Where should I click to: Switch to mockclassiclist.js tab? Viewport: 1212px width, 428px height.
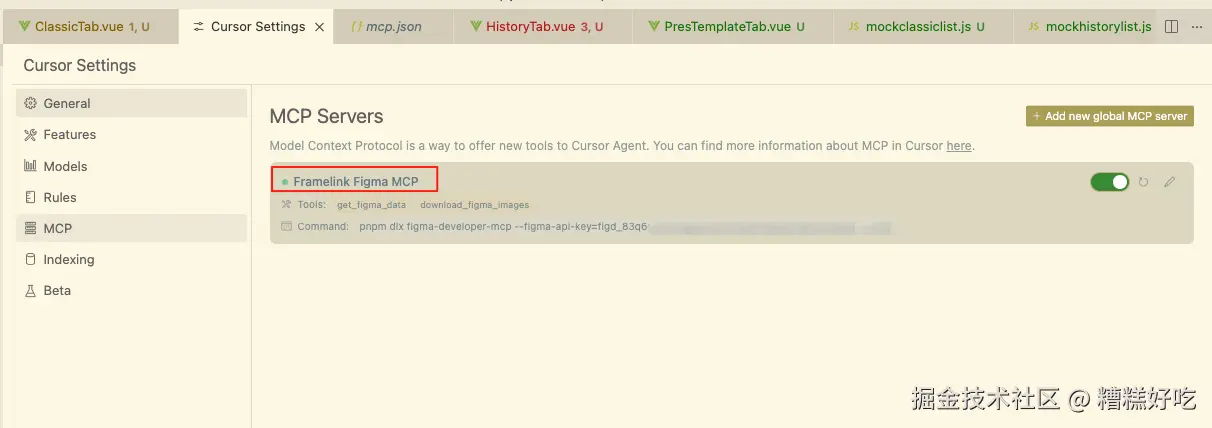click(x=924, y=27)
